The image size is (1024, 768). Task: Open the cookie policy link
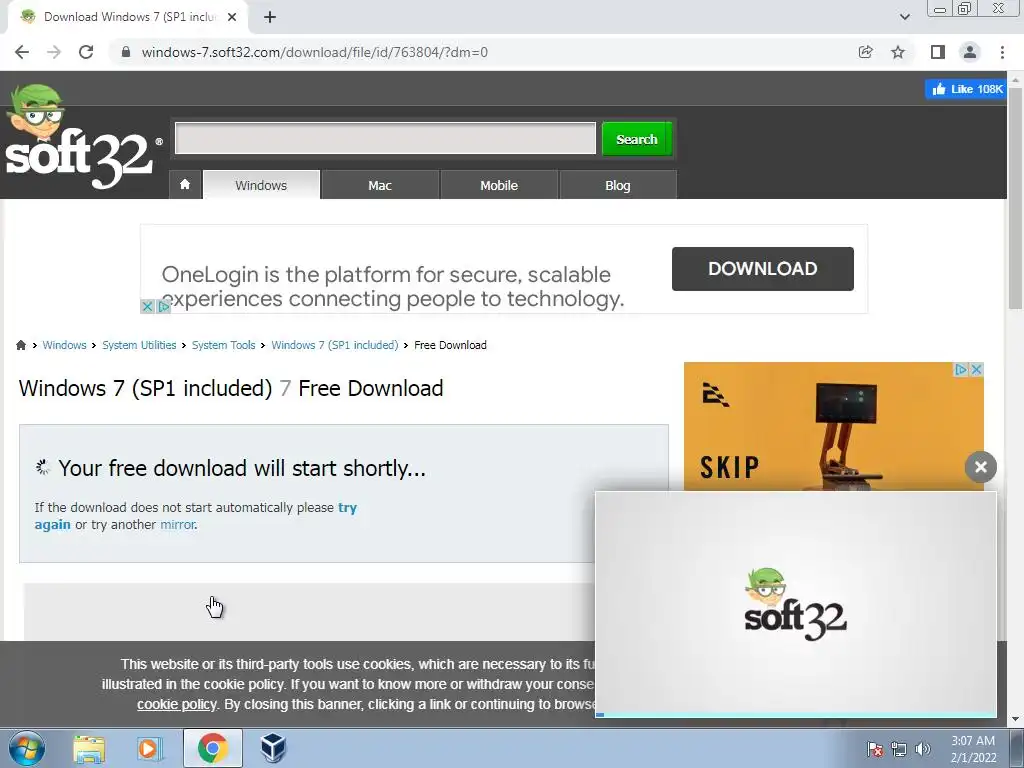pos(176,704)
